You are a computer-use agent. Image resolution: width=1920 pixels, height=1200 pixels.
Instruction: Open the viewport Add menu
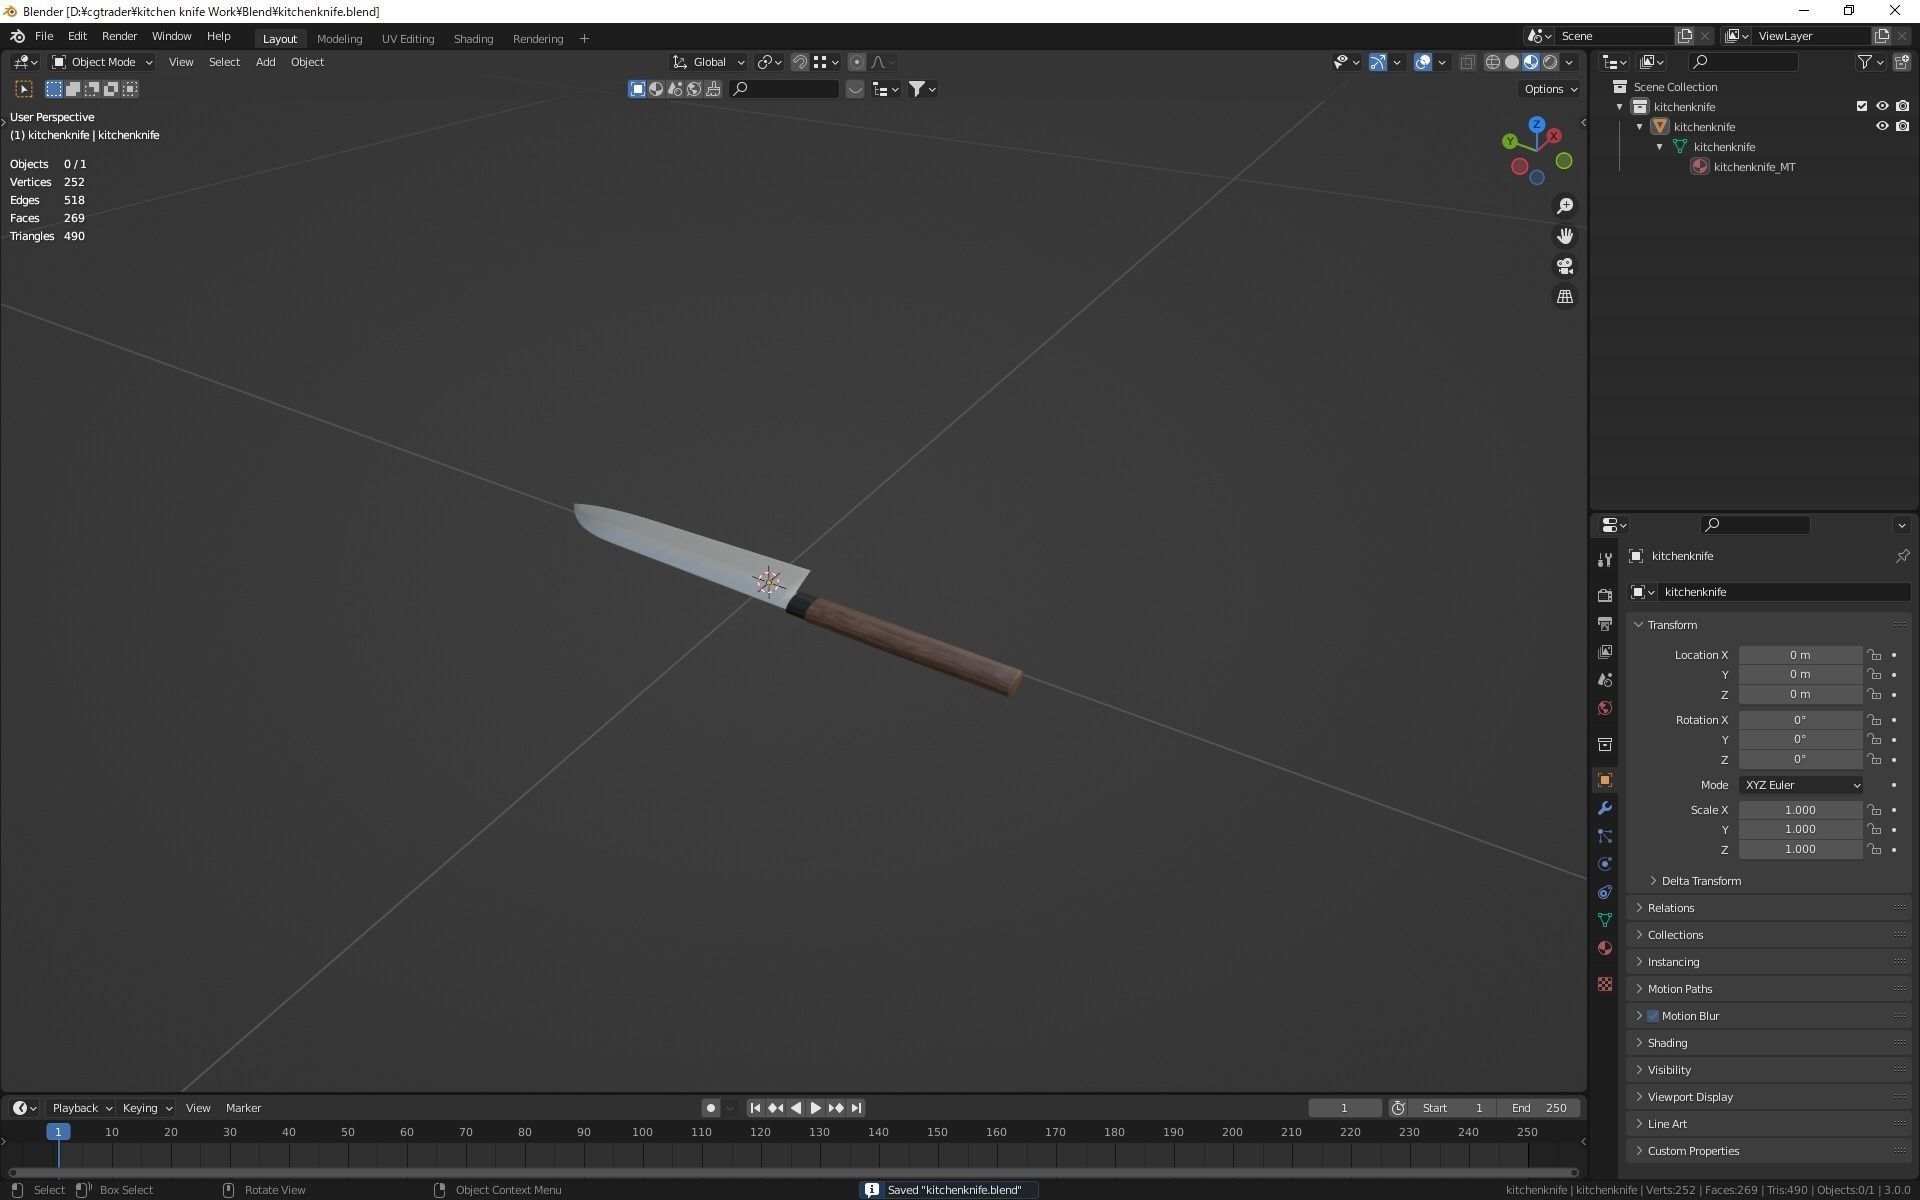265,62
